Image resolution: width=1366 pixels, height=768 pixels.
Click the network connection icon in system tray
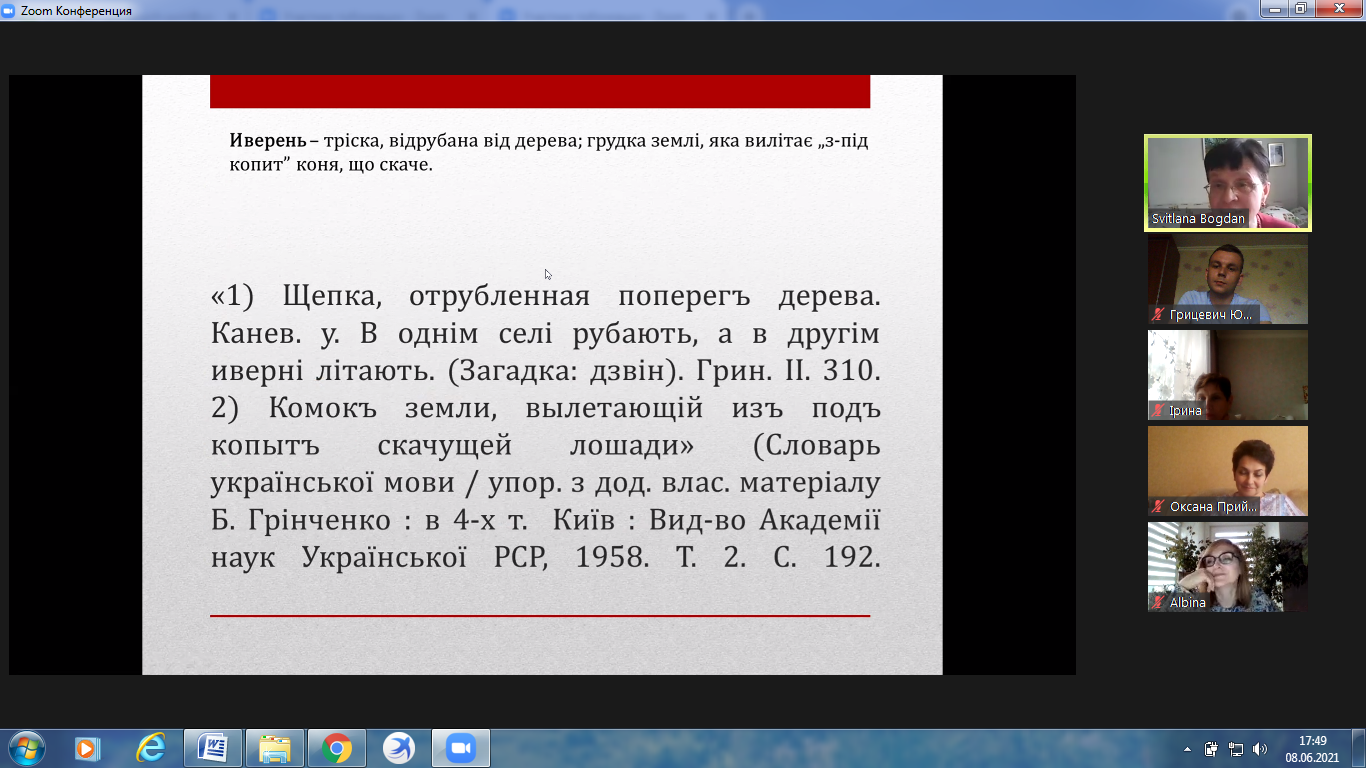tap(1235, 748)
